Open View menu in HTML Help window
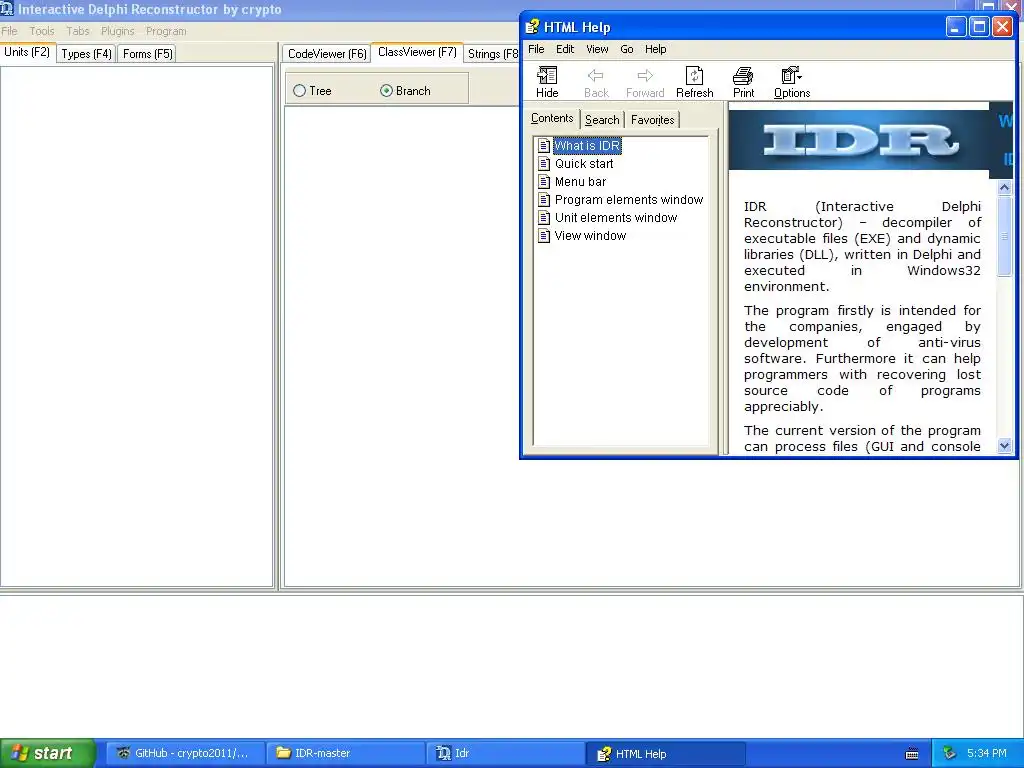 point(597,49)
